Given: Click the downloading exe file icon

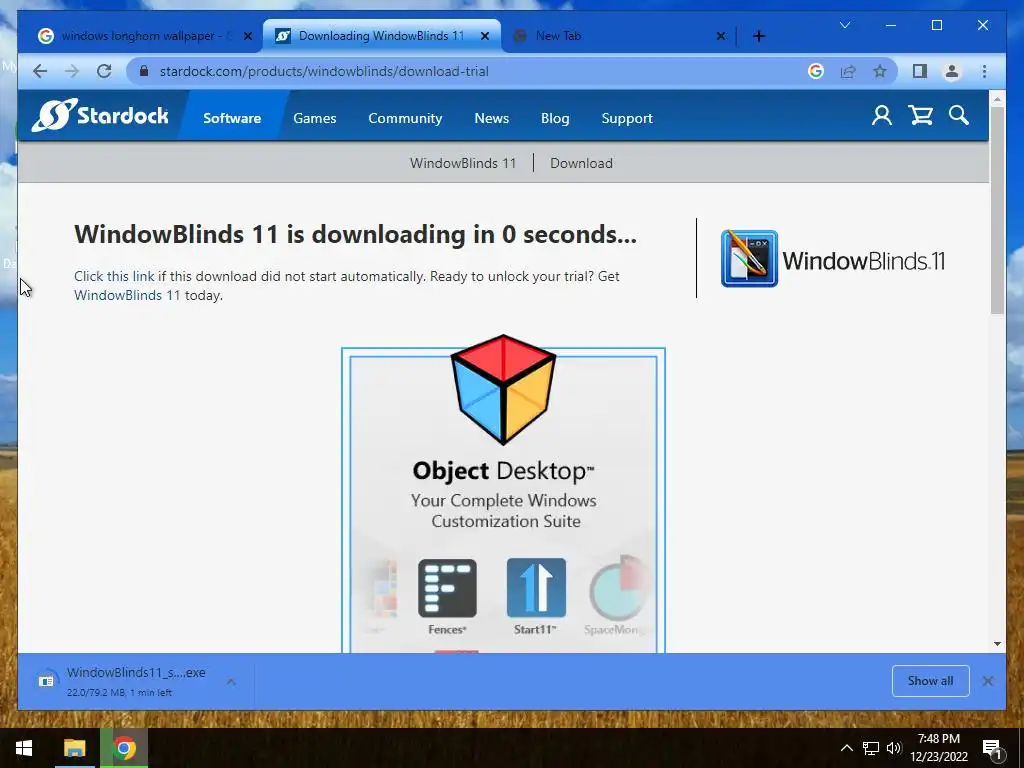Looking at the screenshot, I should [x=46, y=681].
